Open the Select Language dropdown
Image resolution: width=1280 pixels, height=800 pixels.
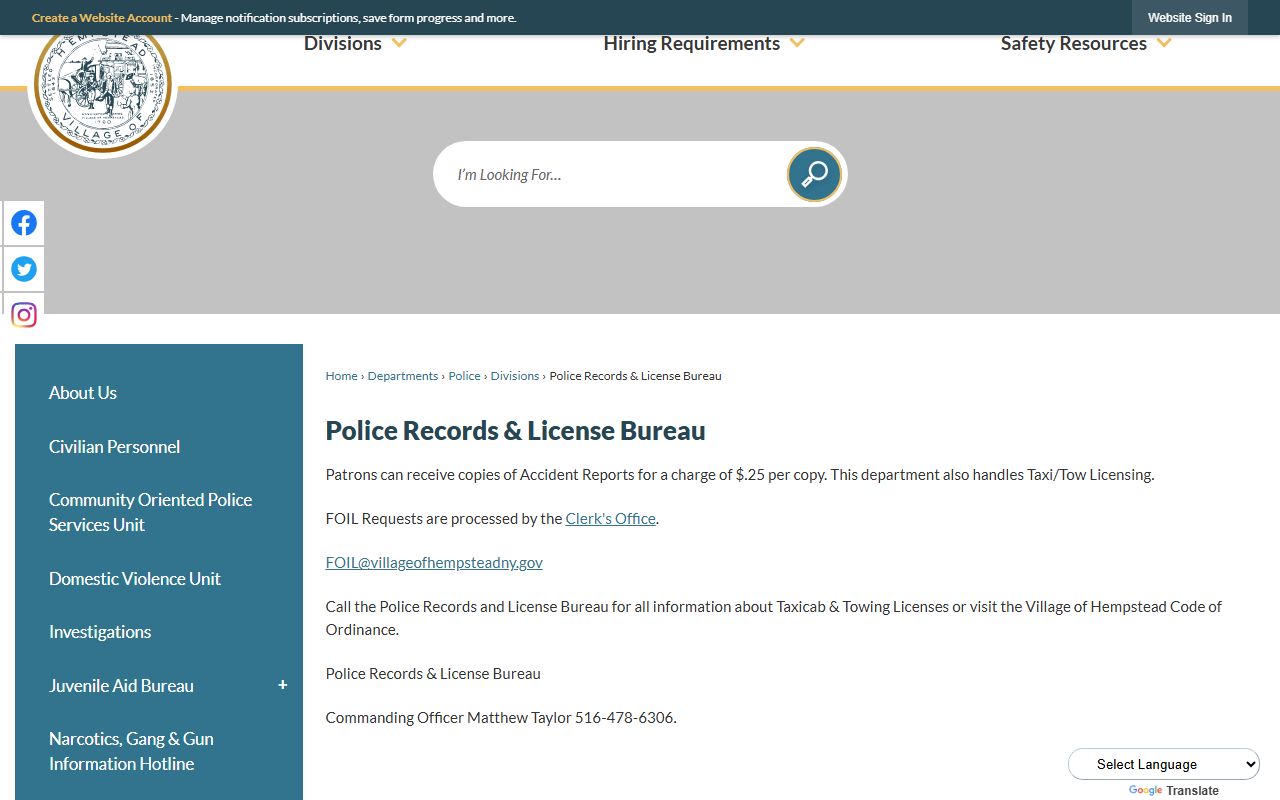[x=1164, y=764]
